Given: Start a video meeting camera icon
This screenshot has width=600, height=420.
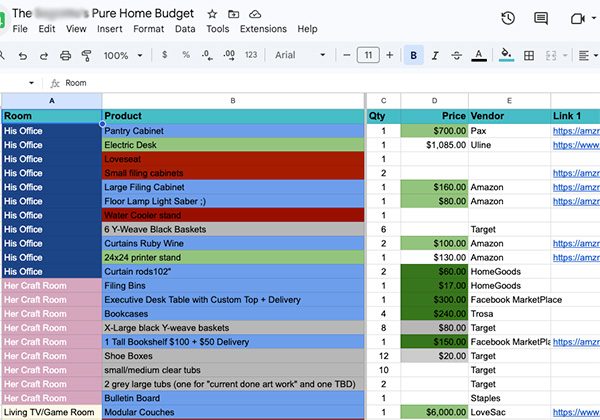Looking at the screenshot, I should click(578, 18).
